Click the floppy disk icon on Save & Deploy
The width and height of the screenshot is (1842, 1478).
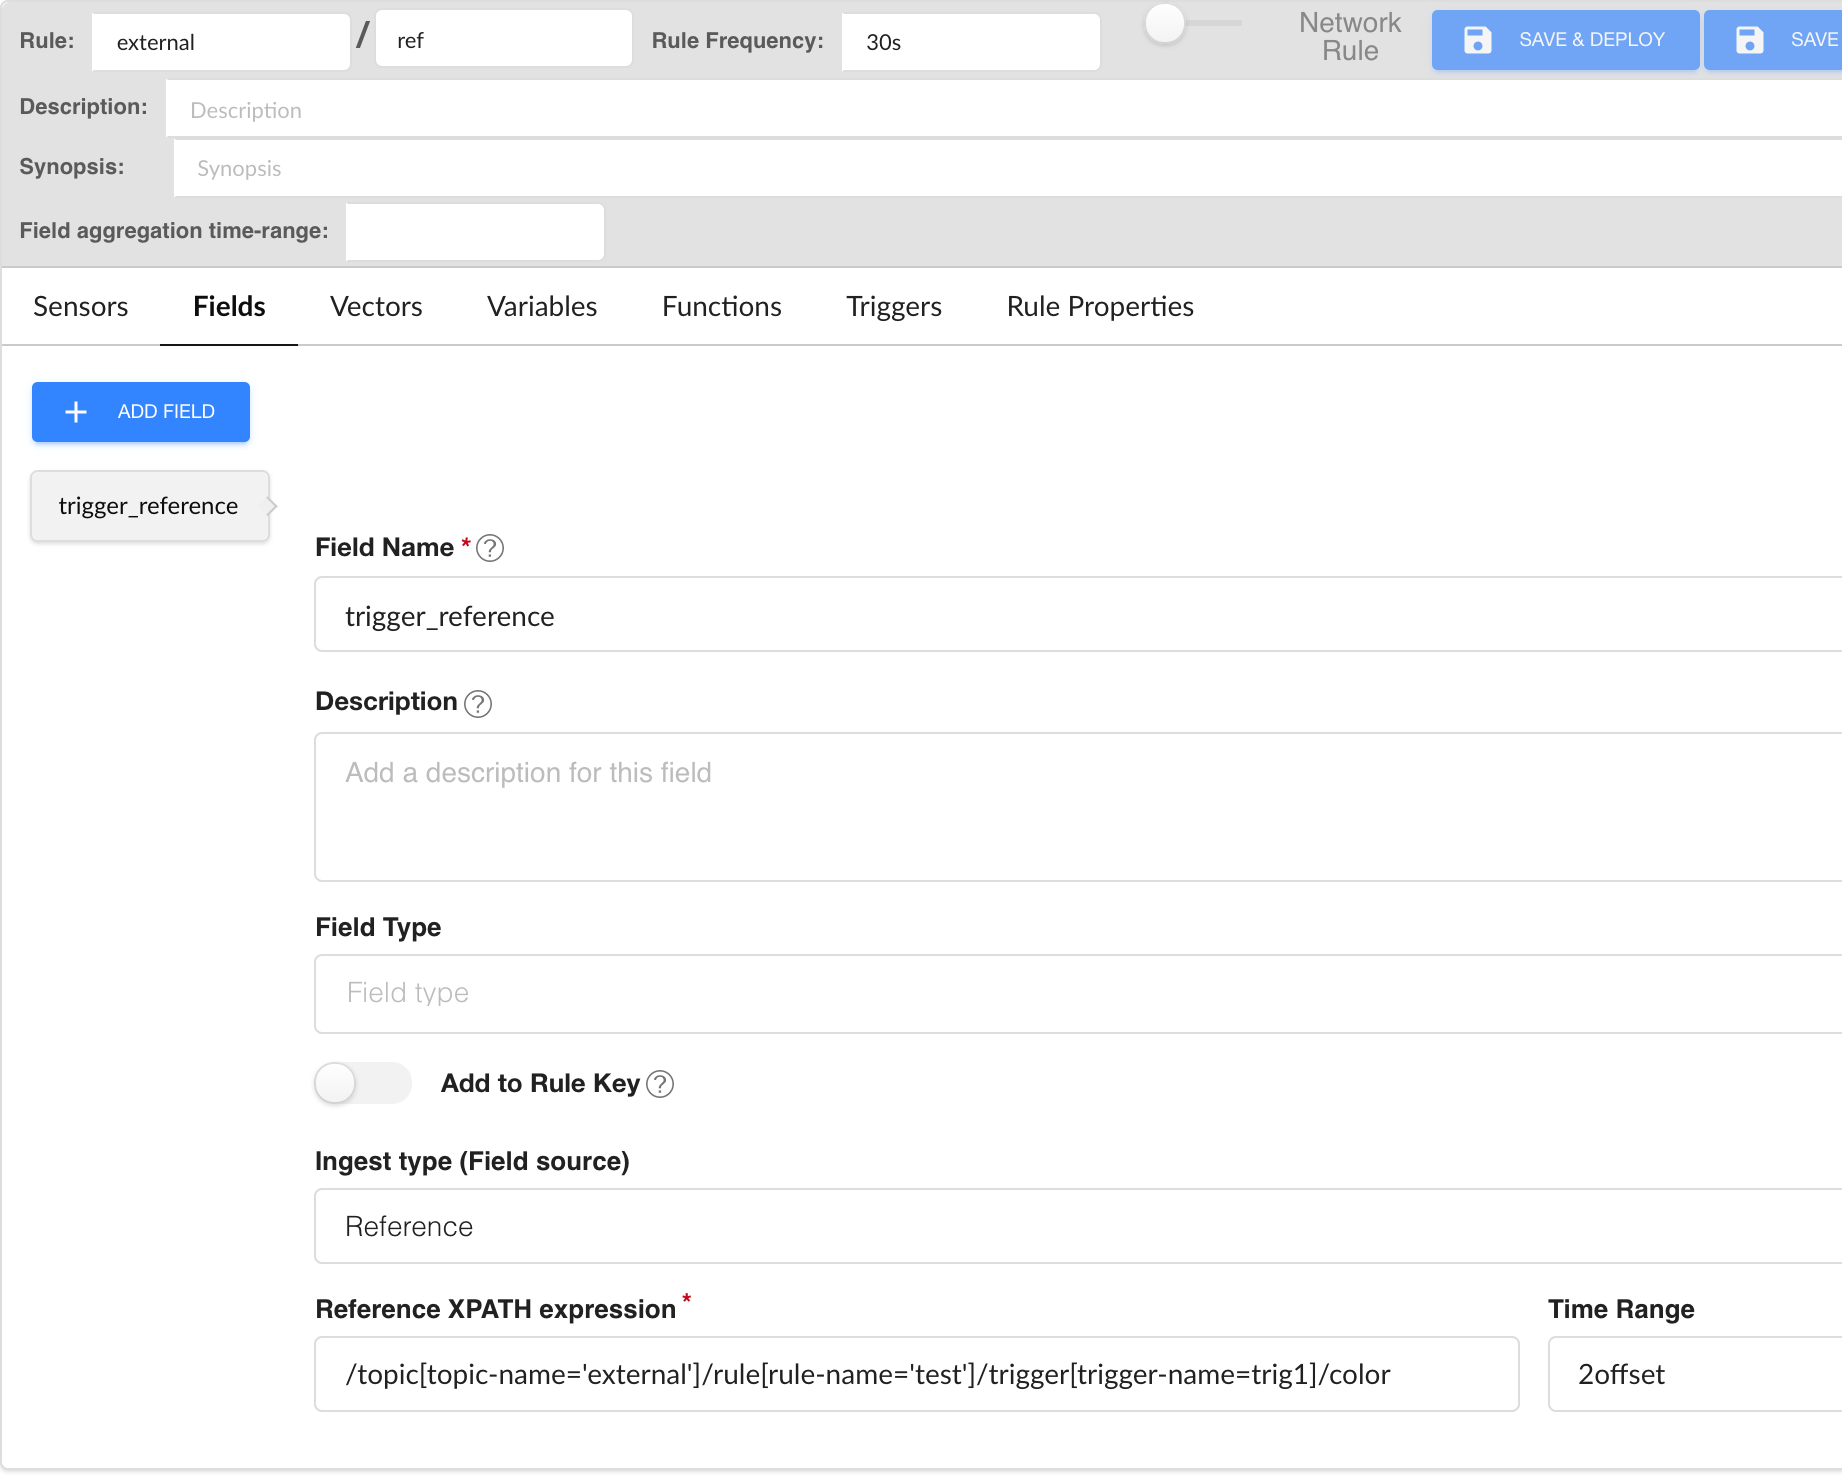pos(1477,40)
